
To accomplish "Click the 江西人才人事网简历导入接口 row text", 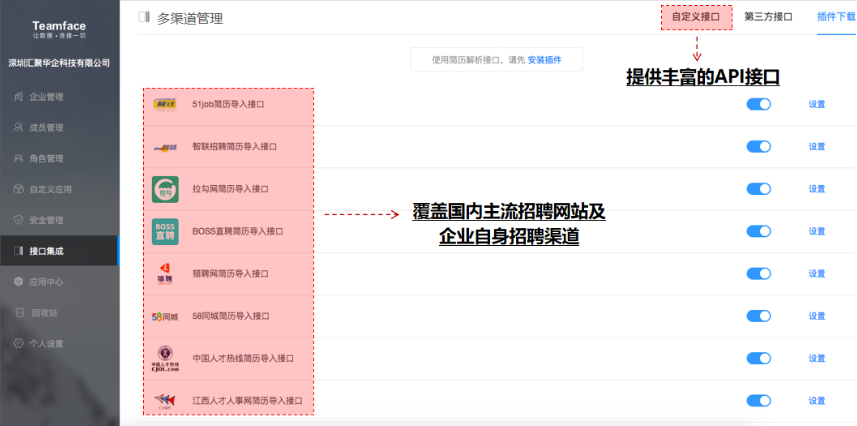I will (247, 401).
